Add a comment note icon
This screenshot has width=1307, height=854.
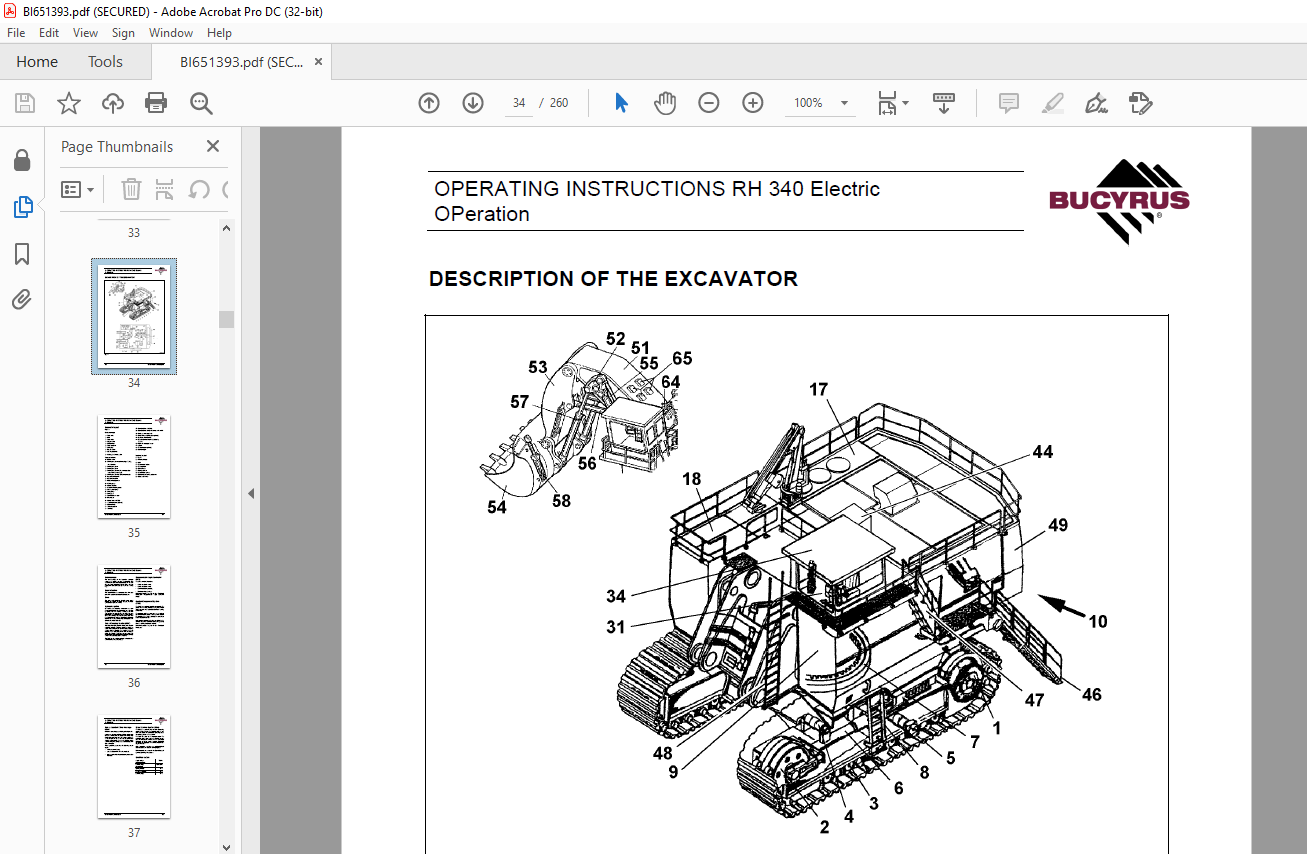point(1009,103)
